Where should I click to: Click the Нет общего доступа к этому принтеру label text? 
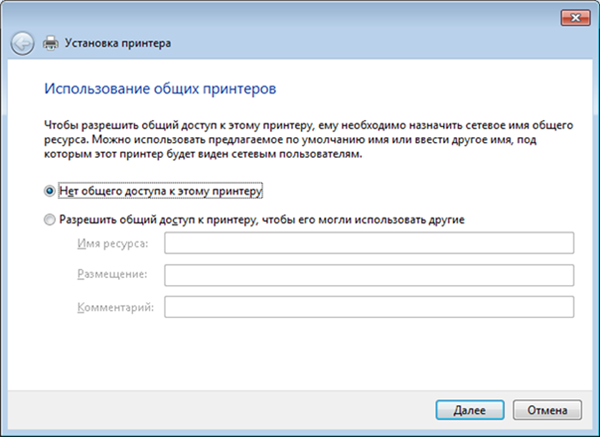coord(161,191)
